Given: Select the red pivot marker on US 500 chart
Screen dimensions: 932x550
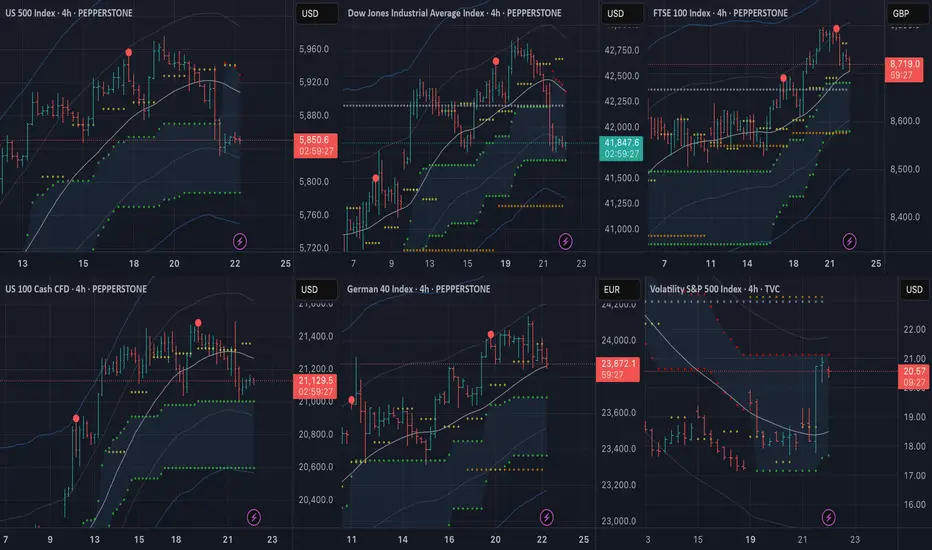Looking at the screenshot, I should (x=129, y=53).
